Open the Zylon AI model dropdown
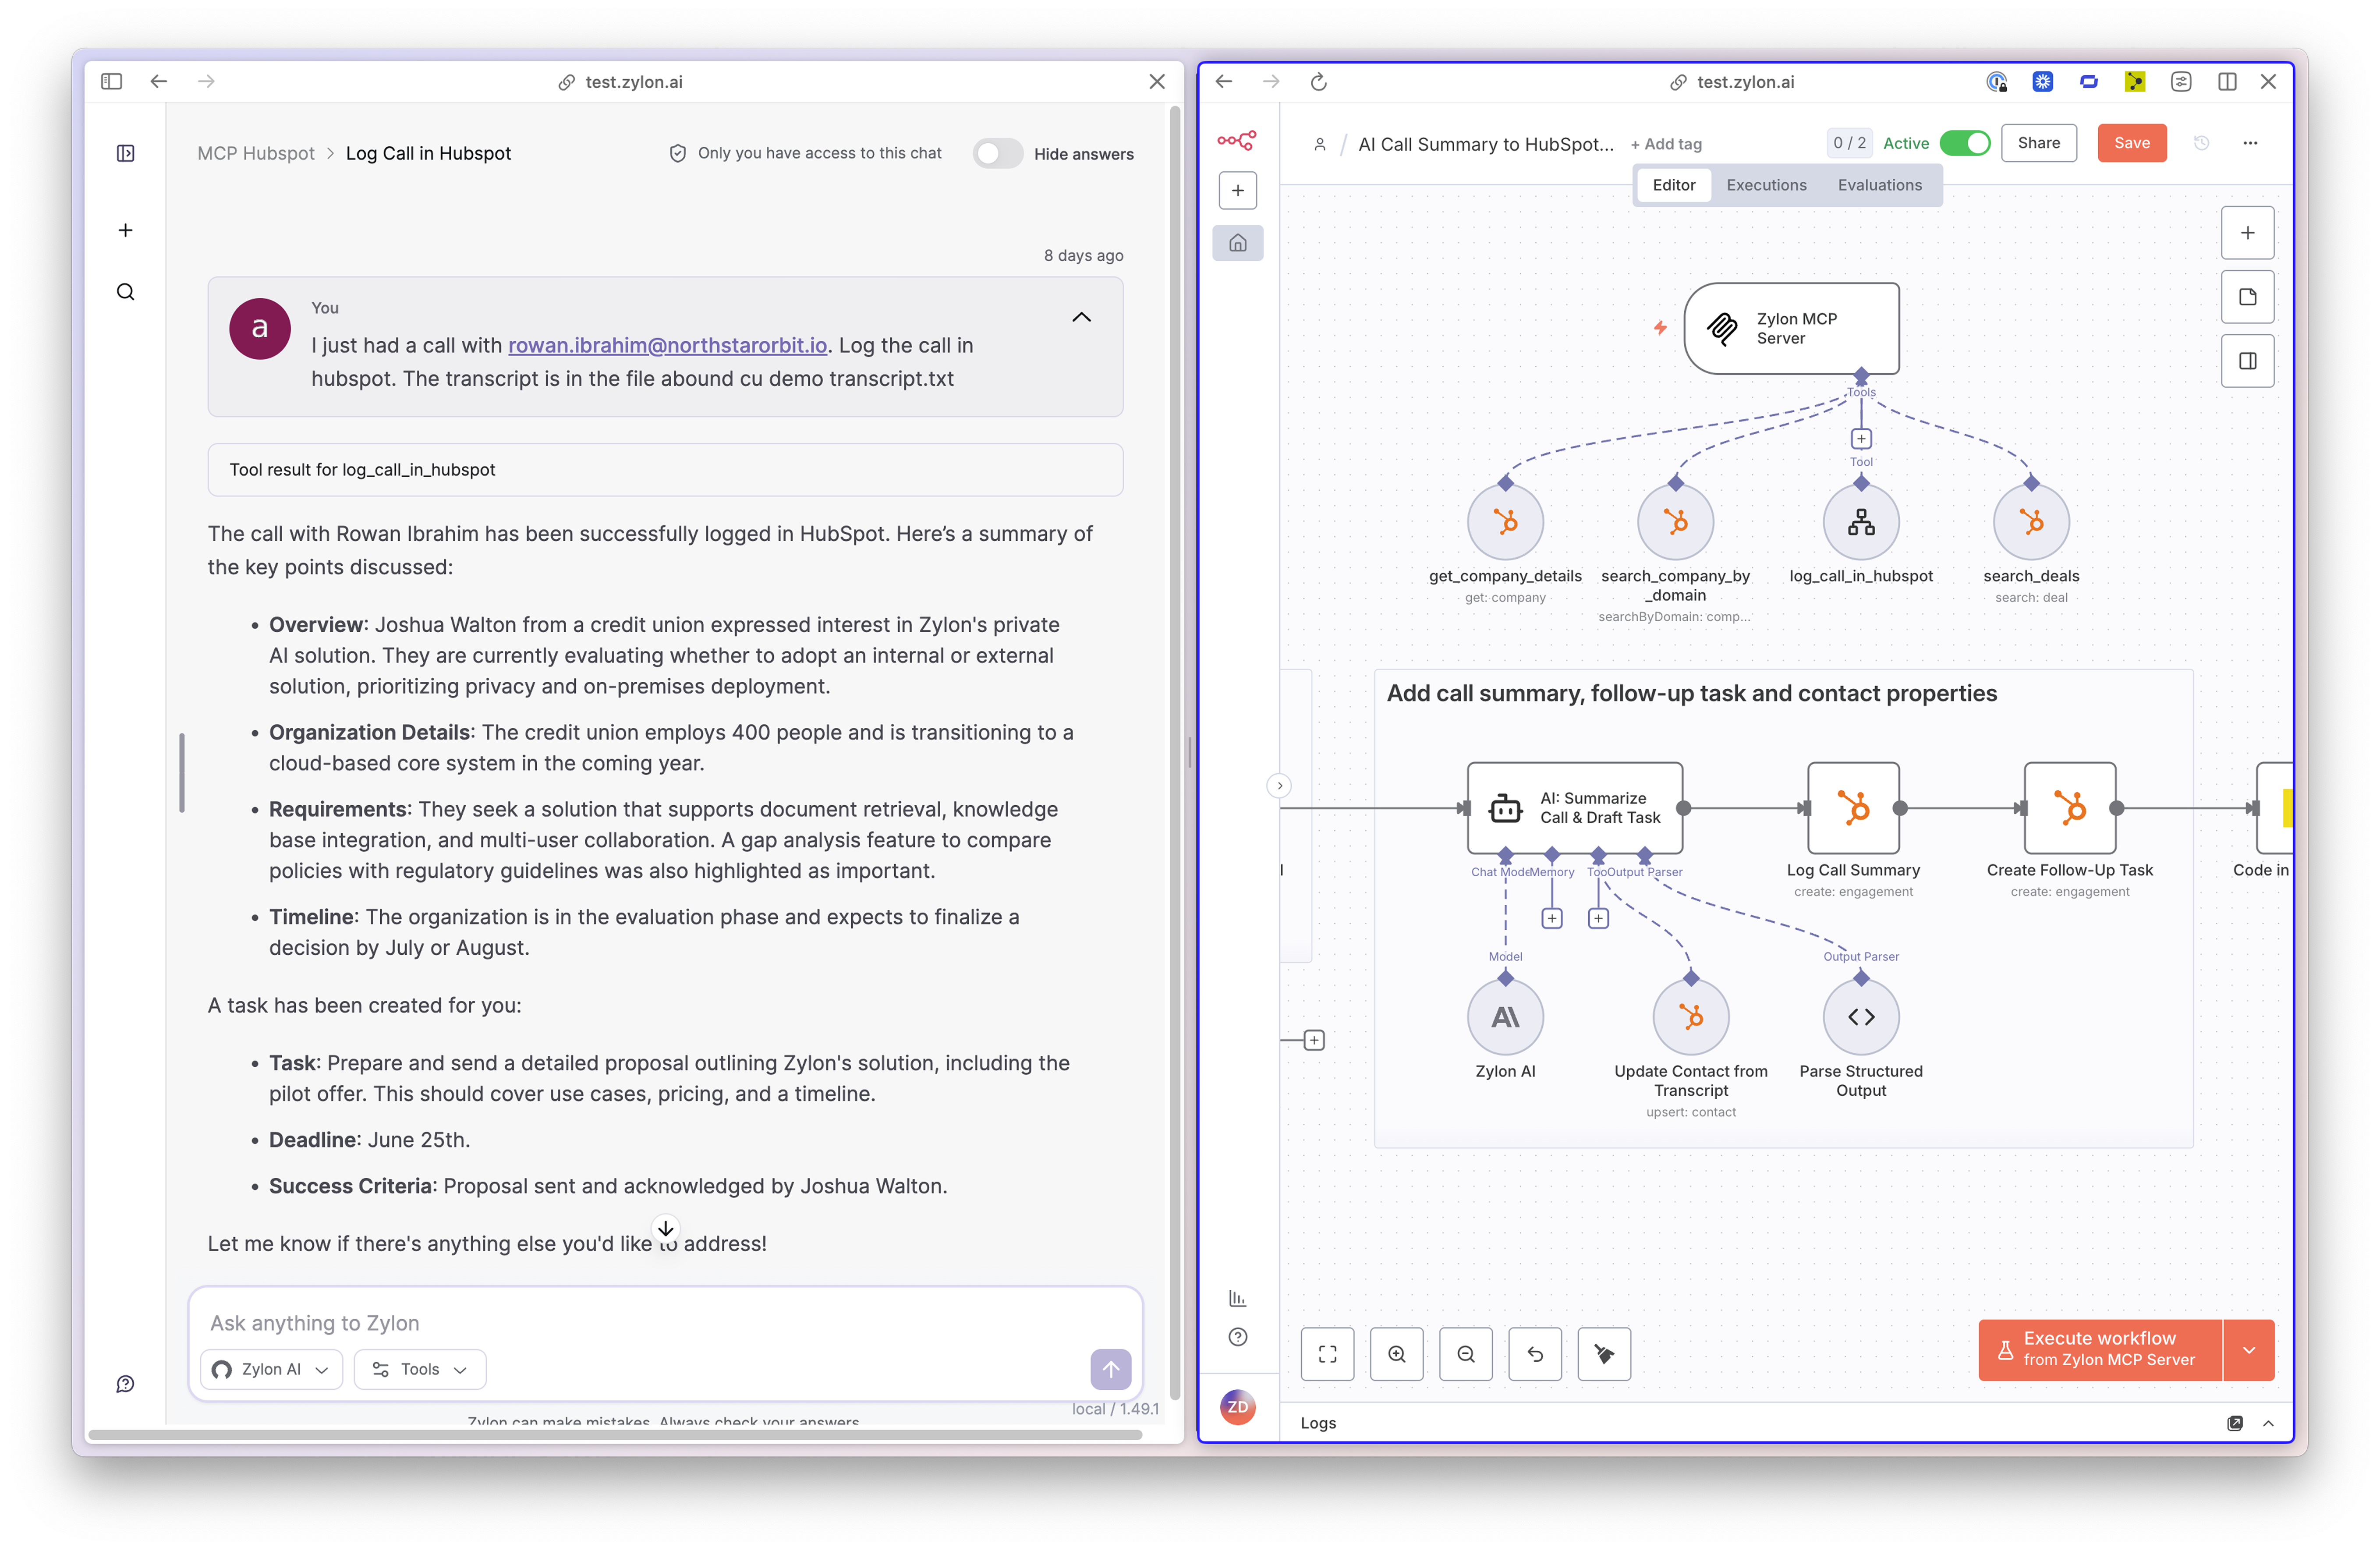The image size is (2380, 1551). coord(270,1369)
